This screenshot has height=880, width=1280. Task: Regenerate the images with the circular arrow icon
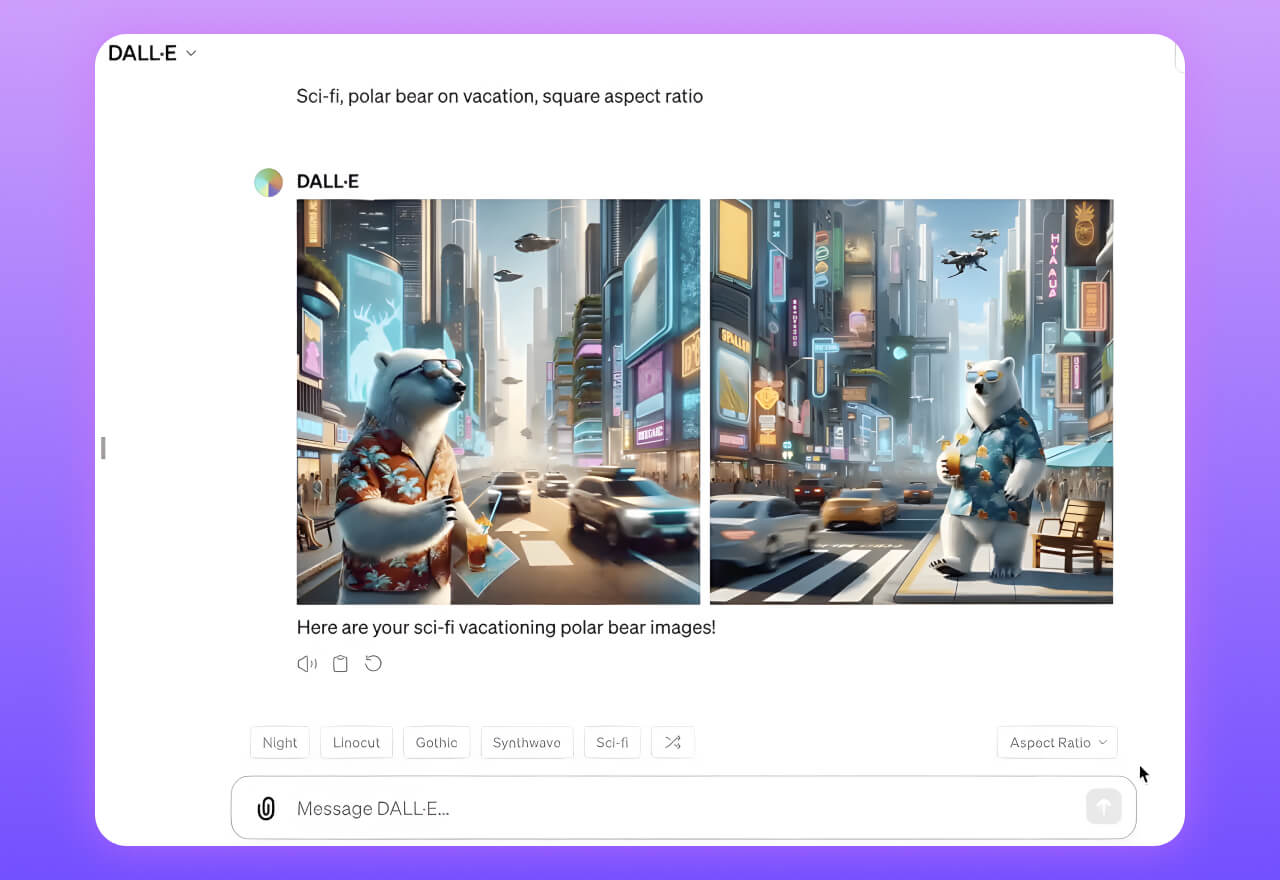coord(373,663)
